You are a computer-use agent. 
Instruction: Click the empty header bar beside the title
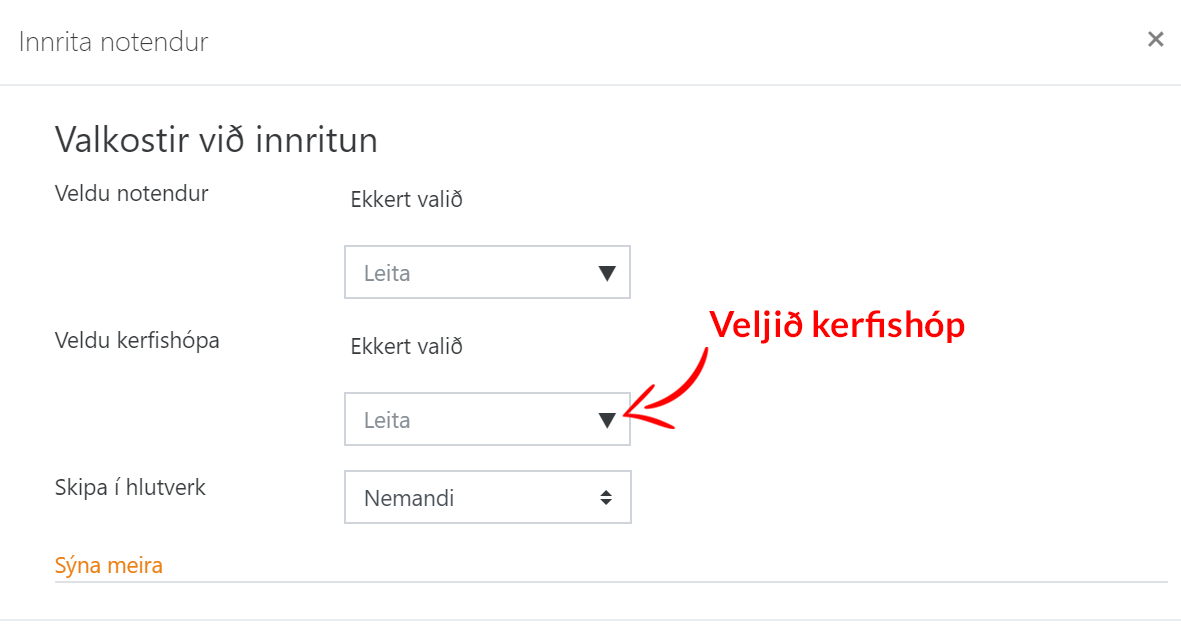(x=650, y=42)
